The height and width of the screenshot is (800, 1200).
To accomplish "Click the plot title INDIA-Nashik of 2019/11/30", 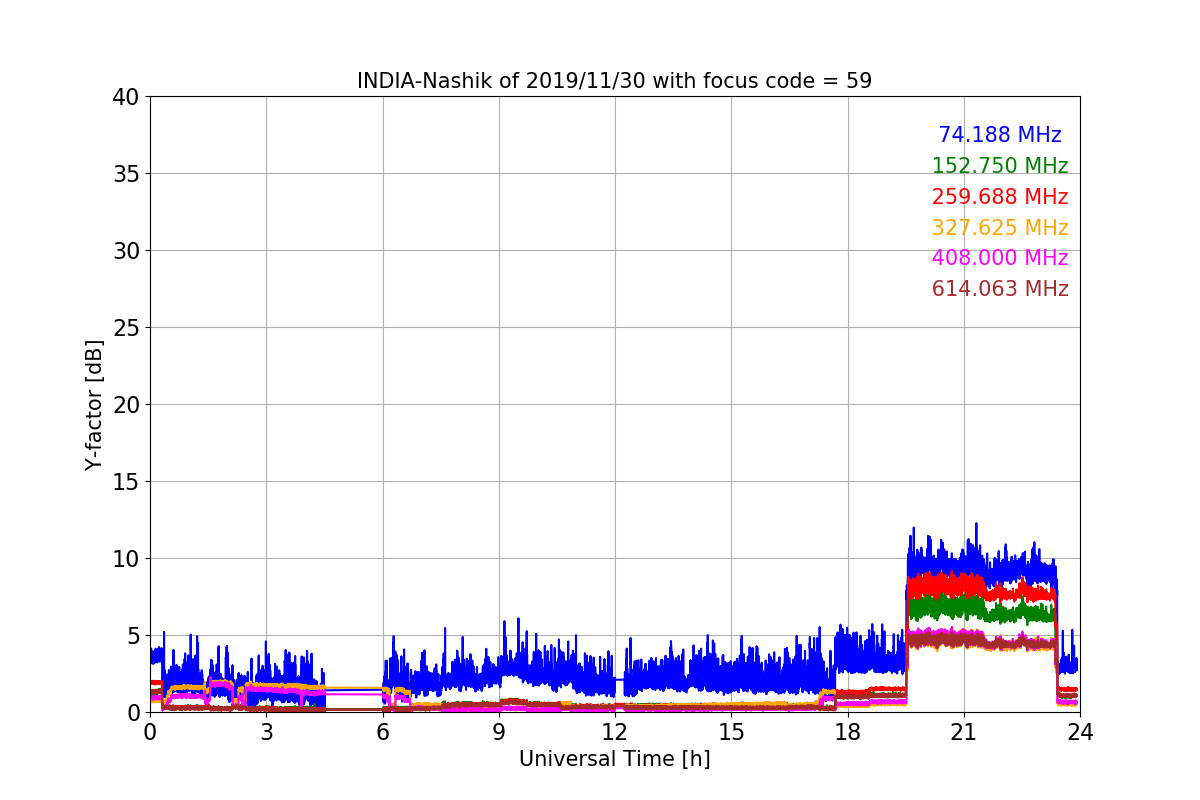I will tap(614, 81).
